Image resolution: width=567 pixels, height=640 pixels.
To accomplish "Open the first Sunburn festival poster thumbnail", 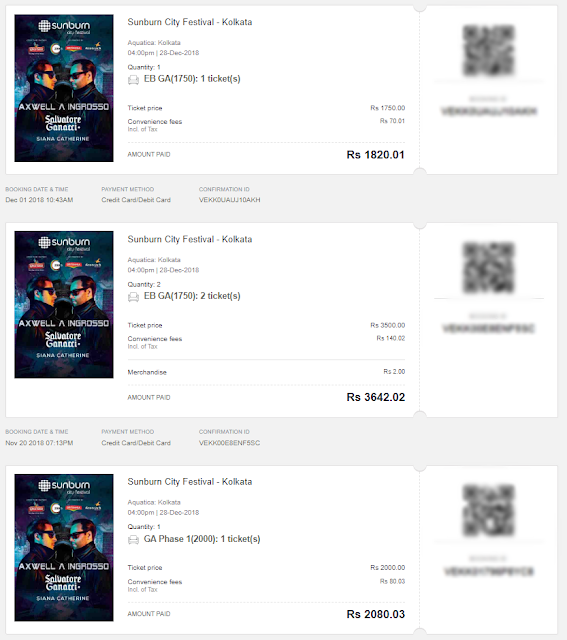I will (64, 88).
